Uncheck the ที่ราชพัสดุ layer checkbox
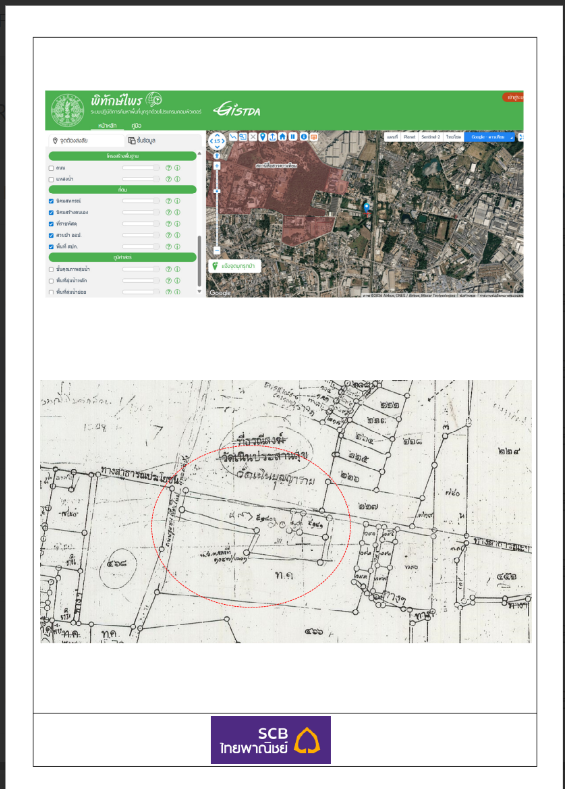The height and width of the screenshot is (789, 565). click(x=51, y=224)
